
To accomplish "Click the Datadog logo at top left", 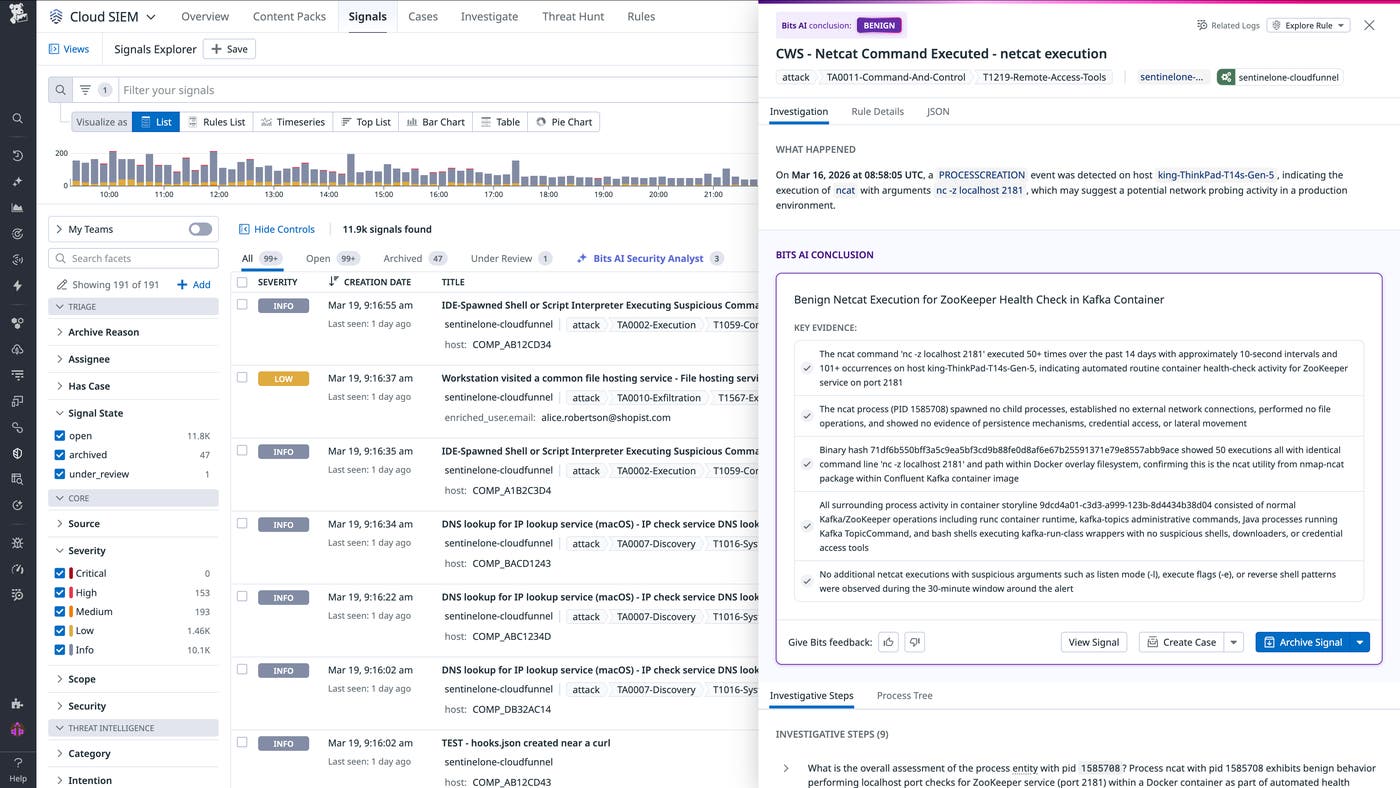I will point(16,16).
